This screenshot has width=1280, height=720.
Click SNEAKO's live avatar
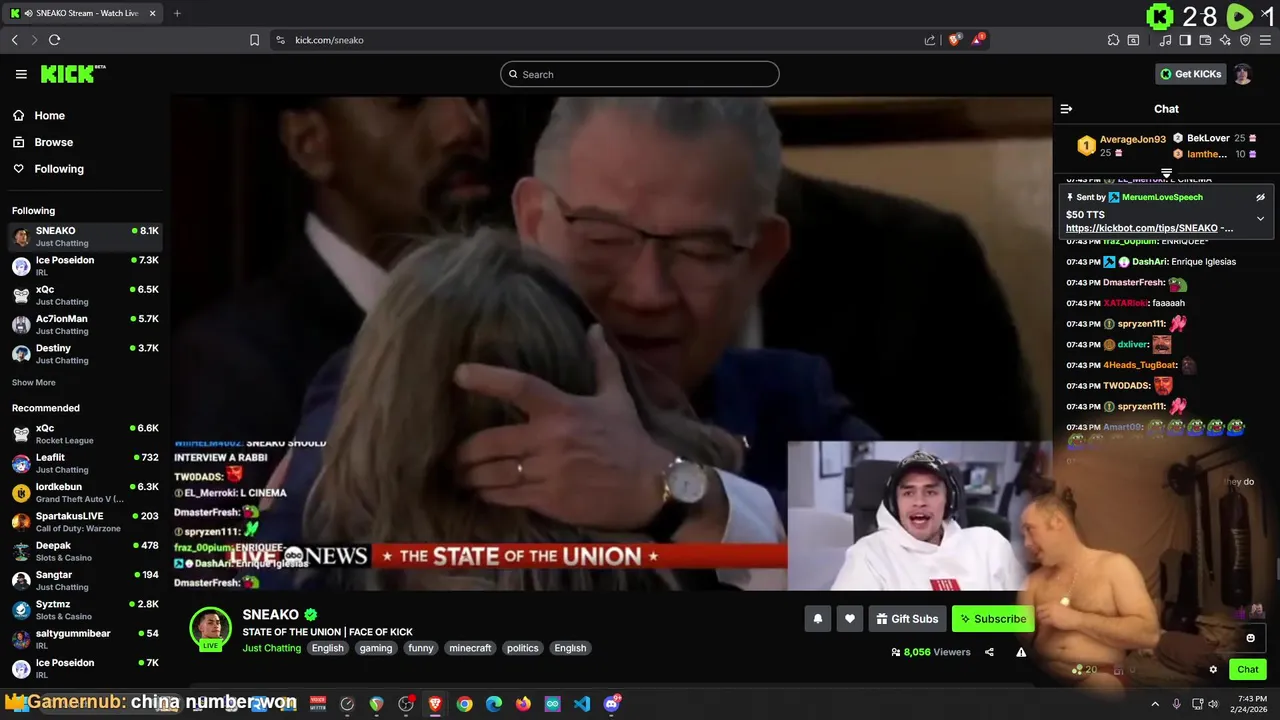[x=210, y=629]
